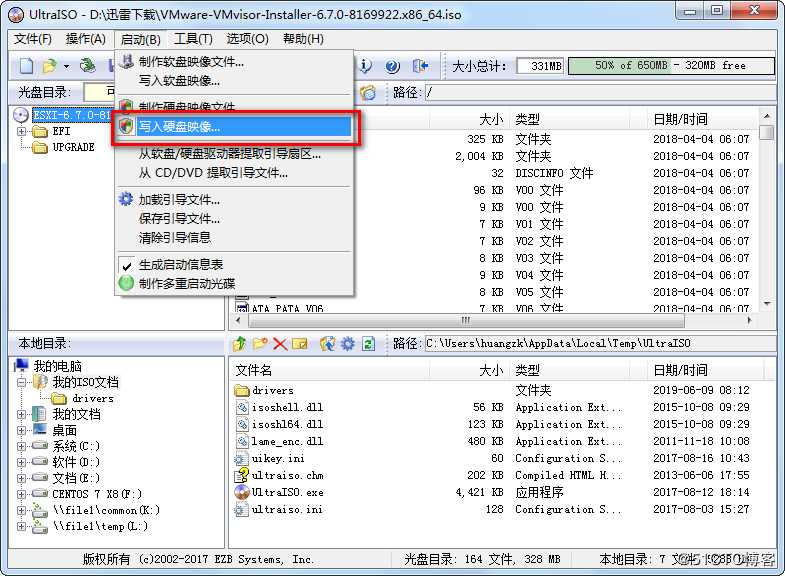785x576 pixels.
Task: Click the green Refresh icon in local toolbar
Action: click(368, 343)
